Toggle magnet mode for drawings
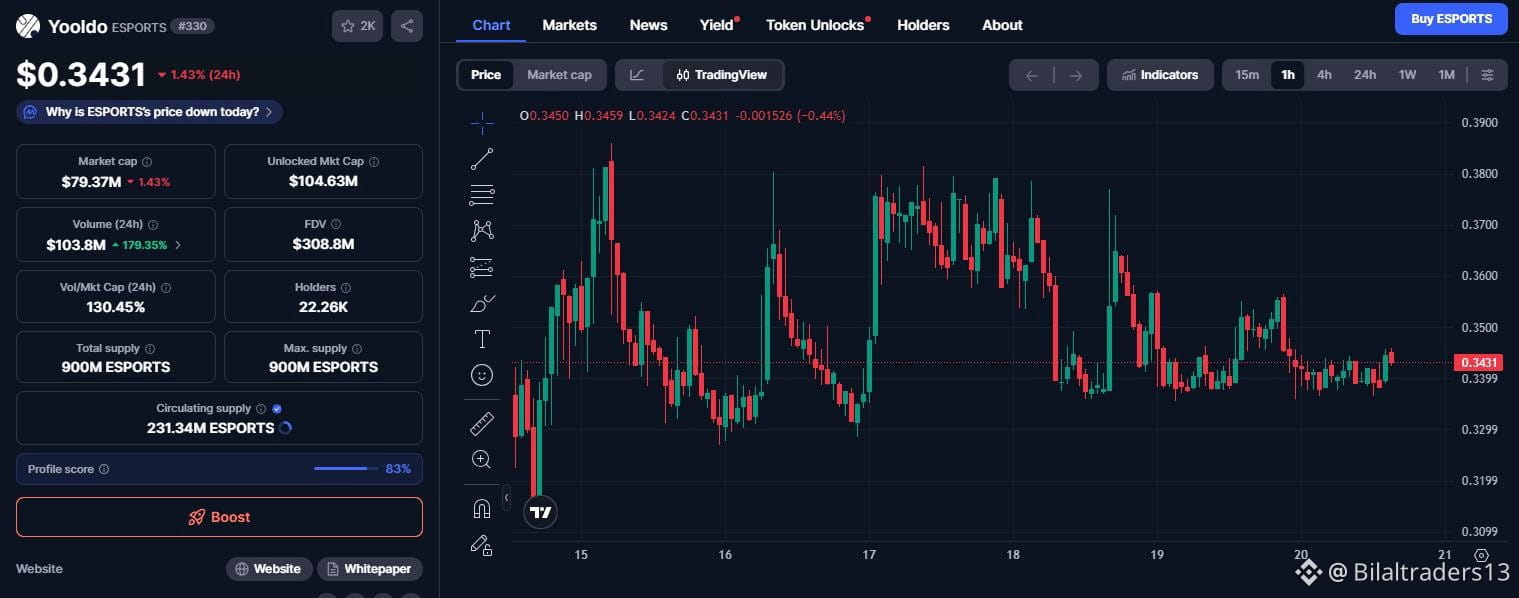 482,509
